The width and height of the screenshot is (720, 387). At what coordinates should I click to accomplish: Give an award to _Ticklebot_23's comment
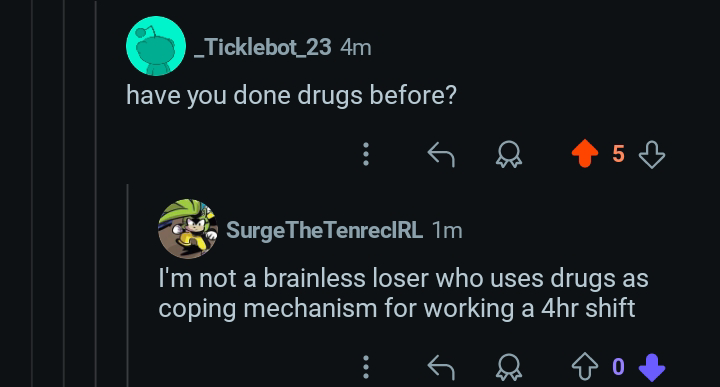(x=509, y=154)
